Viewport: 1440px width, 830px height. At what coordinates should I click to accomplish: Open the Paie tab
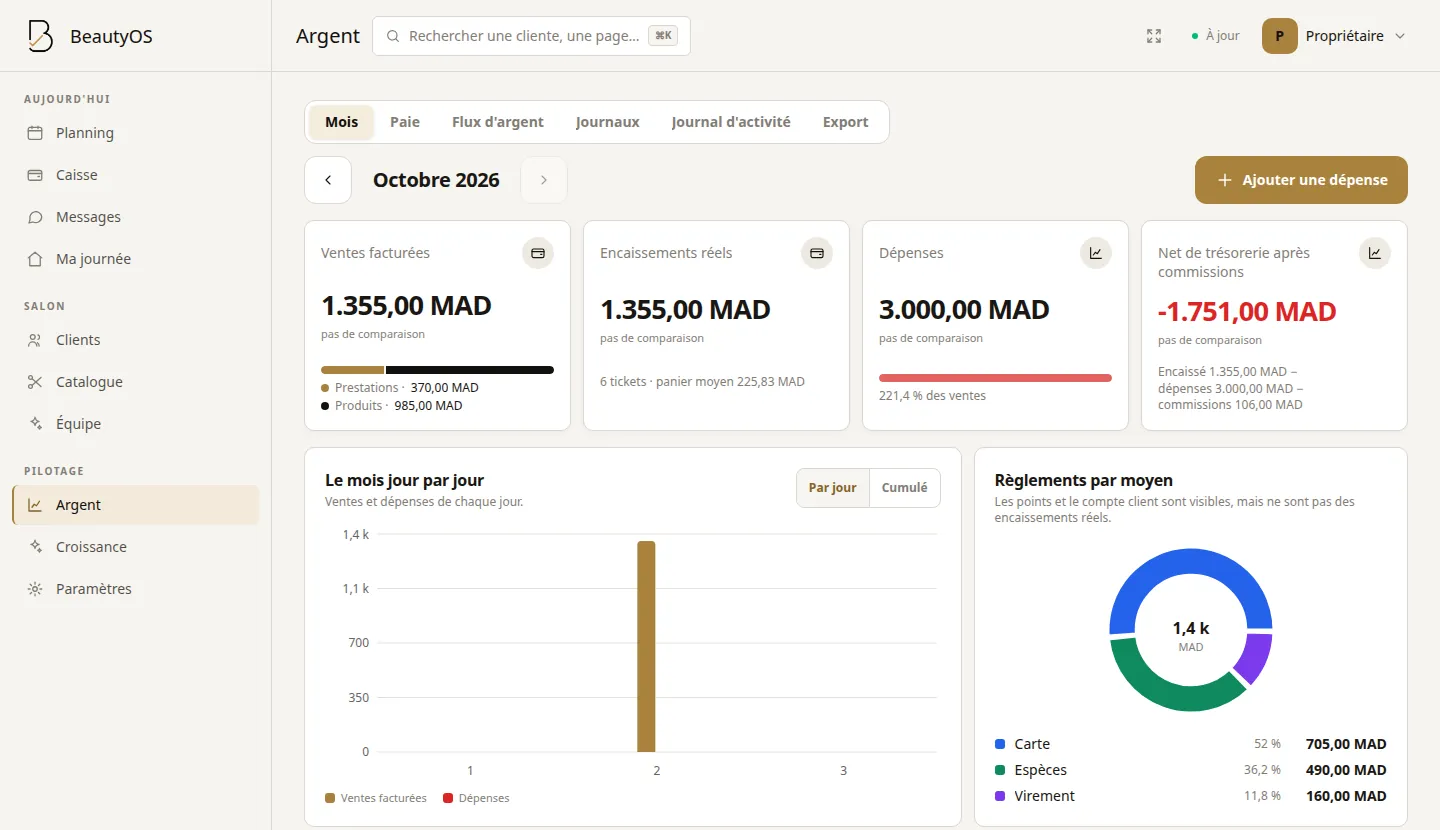[405, 122]
